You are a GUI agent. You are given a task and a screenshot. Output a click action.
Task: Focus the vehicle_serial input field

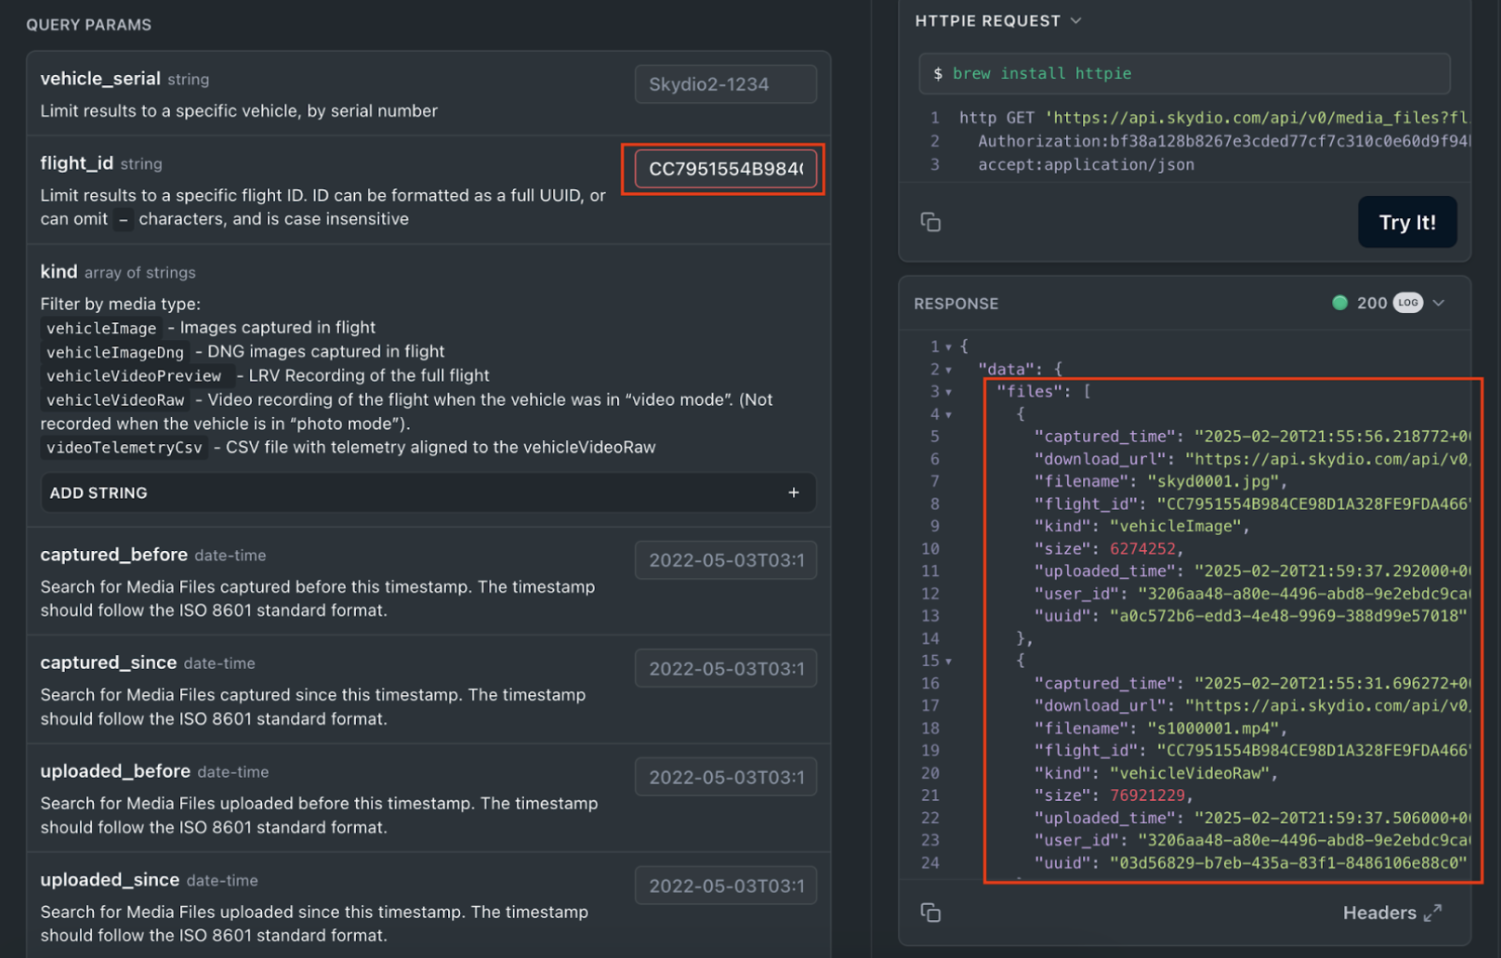pos(725,84)
